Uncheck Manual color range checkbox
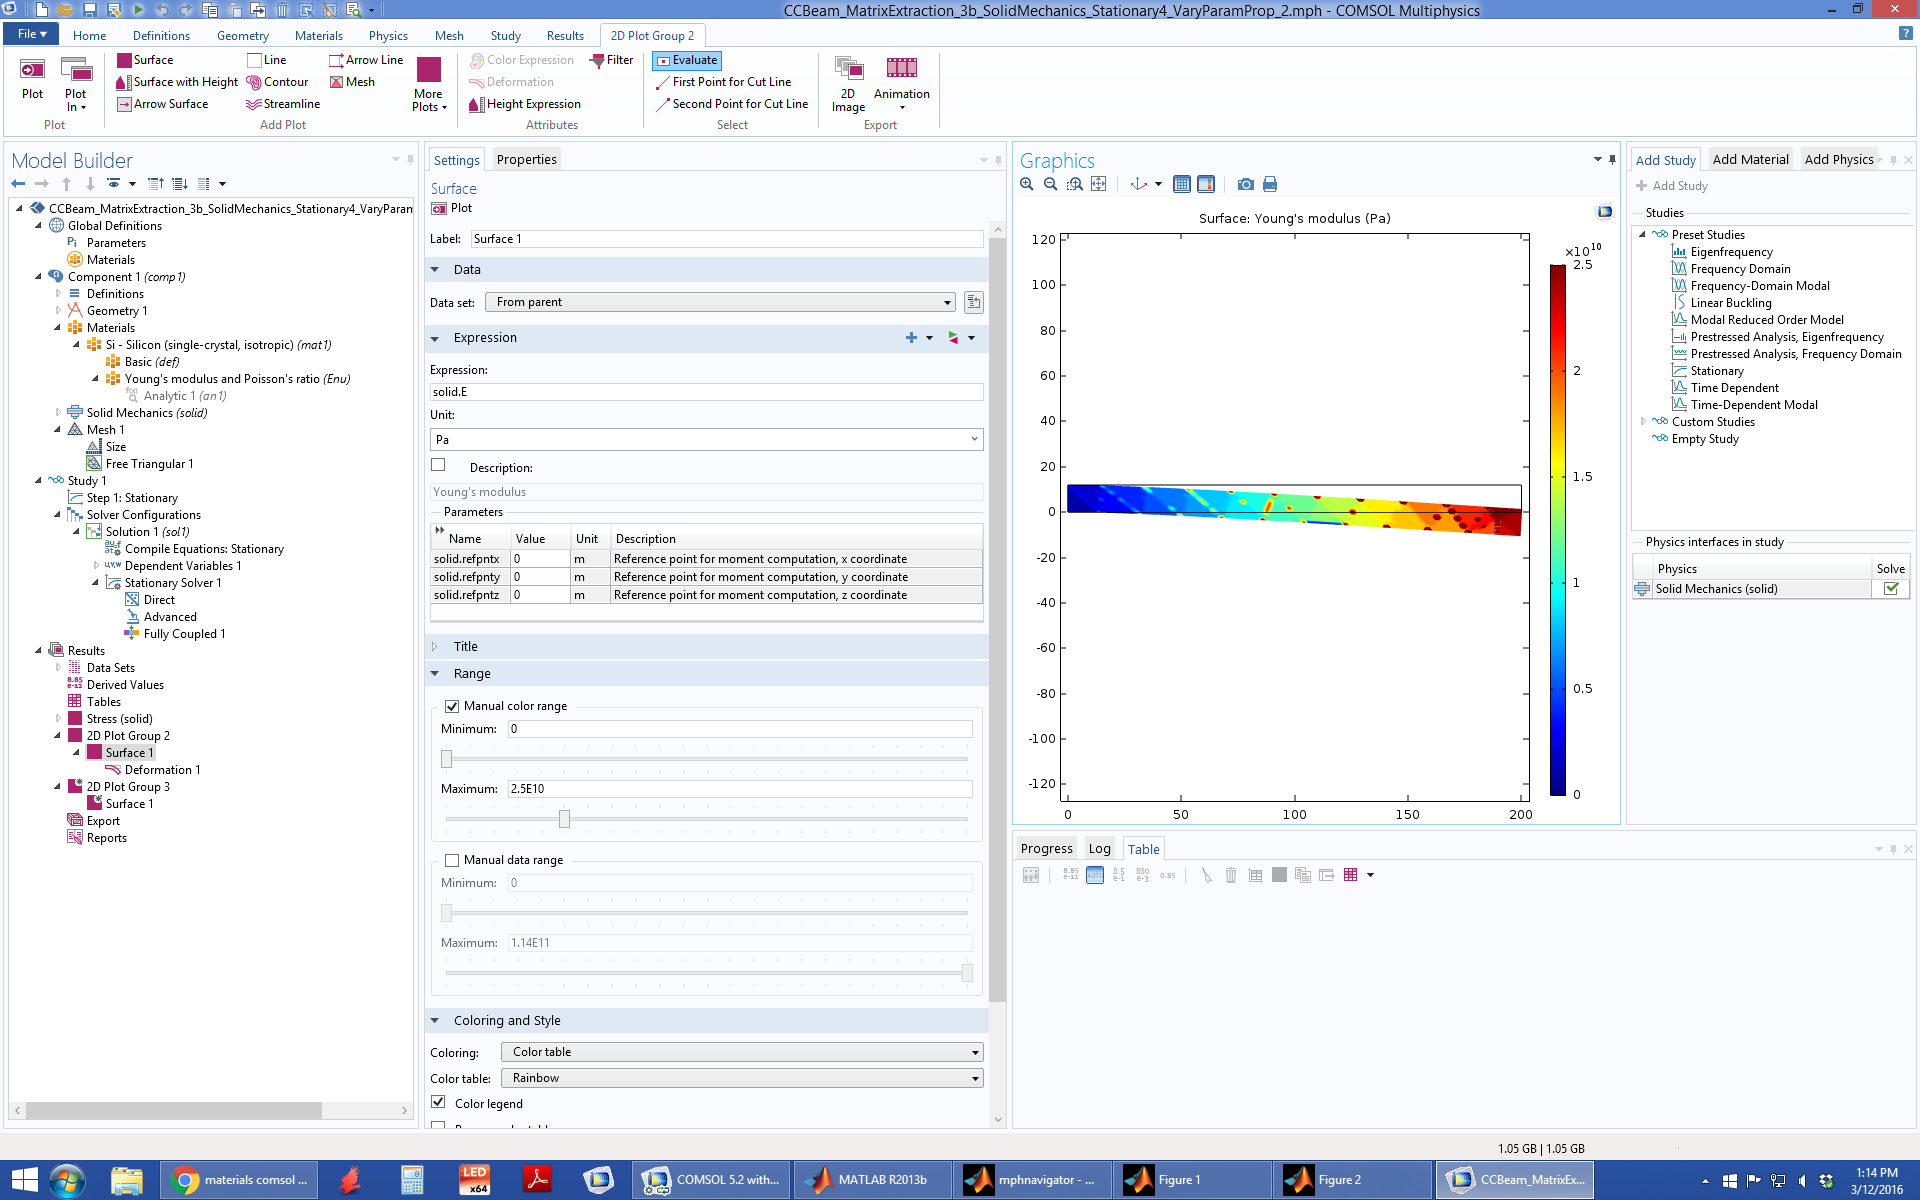 452,706
